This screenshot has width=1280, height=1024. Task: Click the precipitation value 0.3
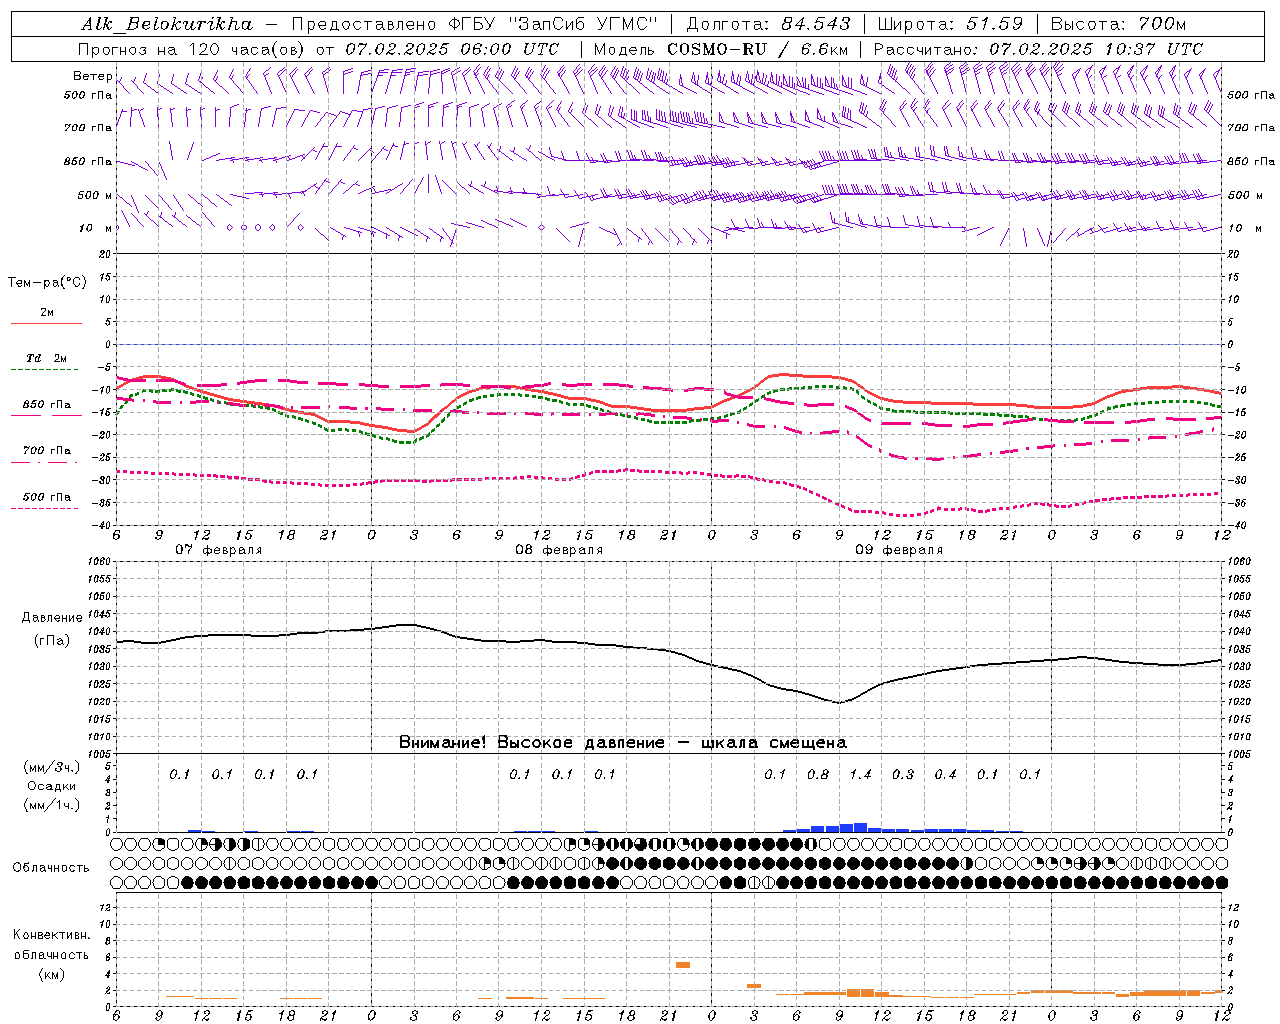903,774
